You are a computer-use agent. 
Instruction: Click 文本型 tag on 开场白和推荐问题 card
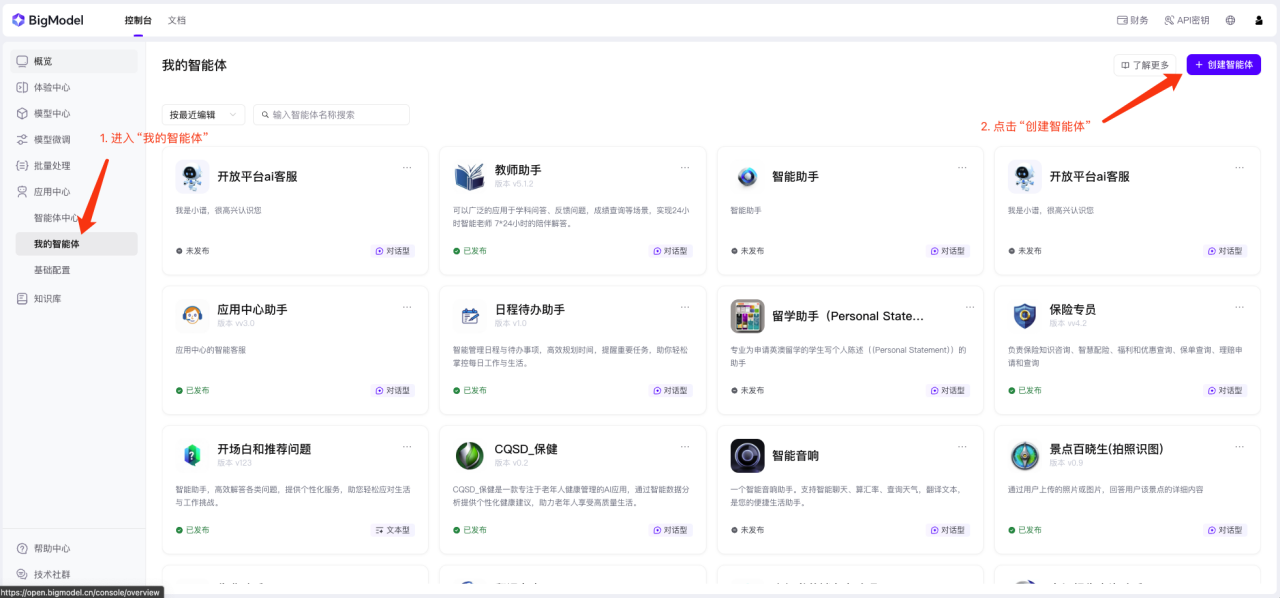393,530
